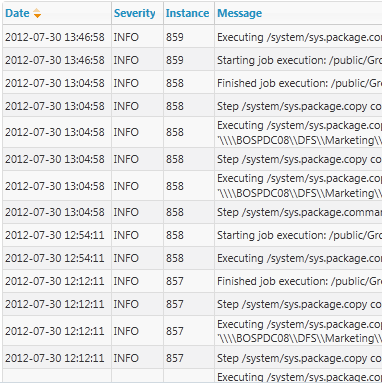Screen dimensions: 382x383
Task: Select first row dated 2012-07-30 13:46:58
Action: pos(192,37)
